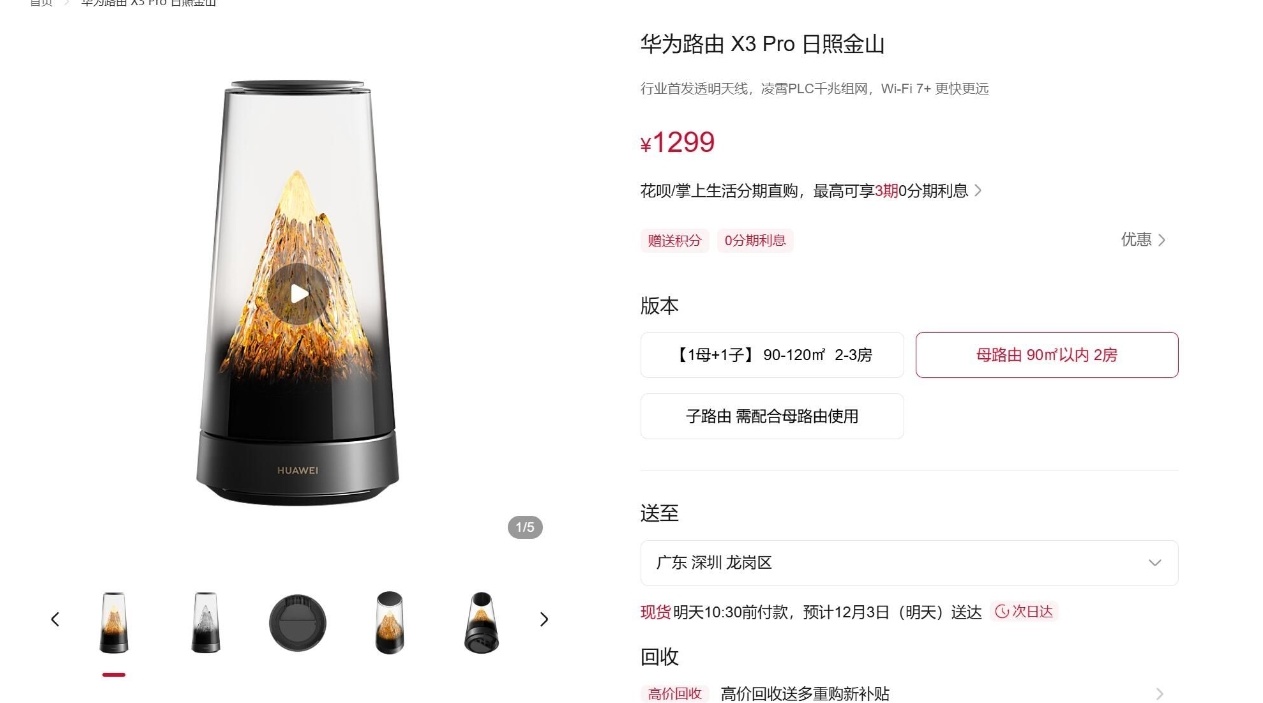Click the 赠送积分 tag
The image size is (1263, 703).
pyautogui.click(x=675, y=240)
